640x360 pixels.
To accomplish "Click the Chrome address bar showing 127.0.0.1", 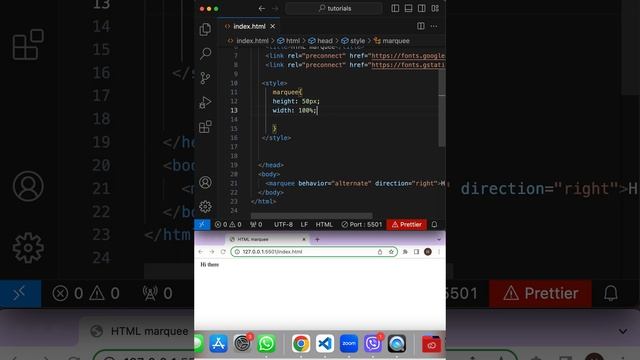I will 314,252.
